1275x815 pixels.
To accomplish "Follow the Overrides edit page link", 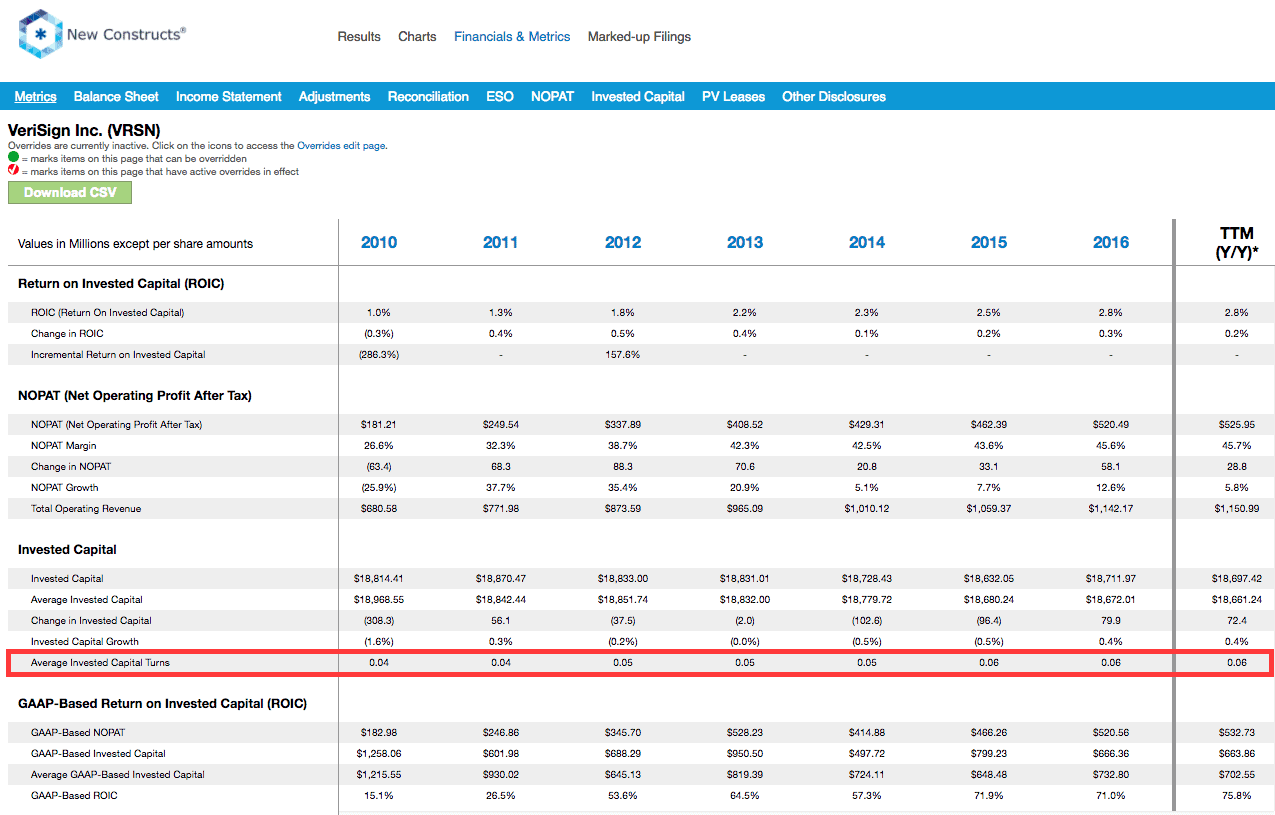I will tap(342, 146).
